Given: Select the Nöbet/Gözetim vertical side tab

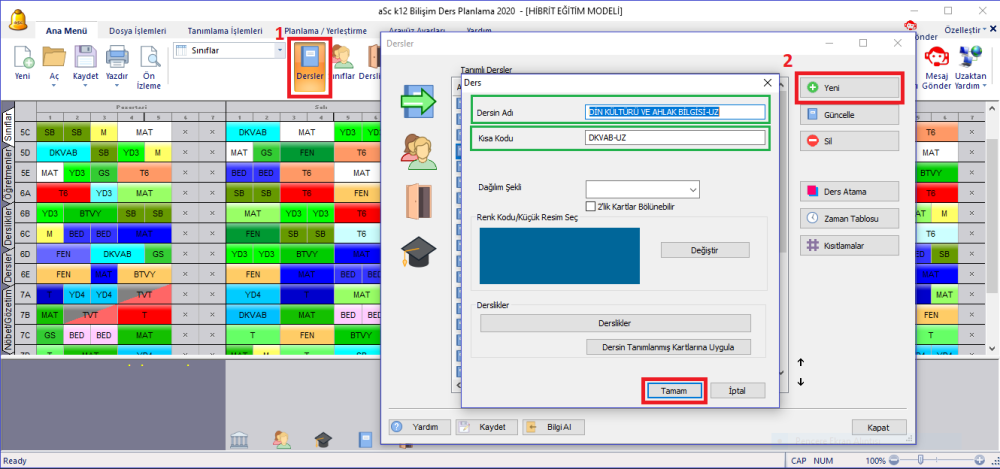Looking at the screenshot, I should coord(8,319).
